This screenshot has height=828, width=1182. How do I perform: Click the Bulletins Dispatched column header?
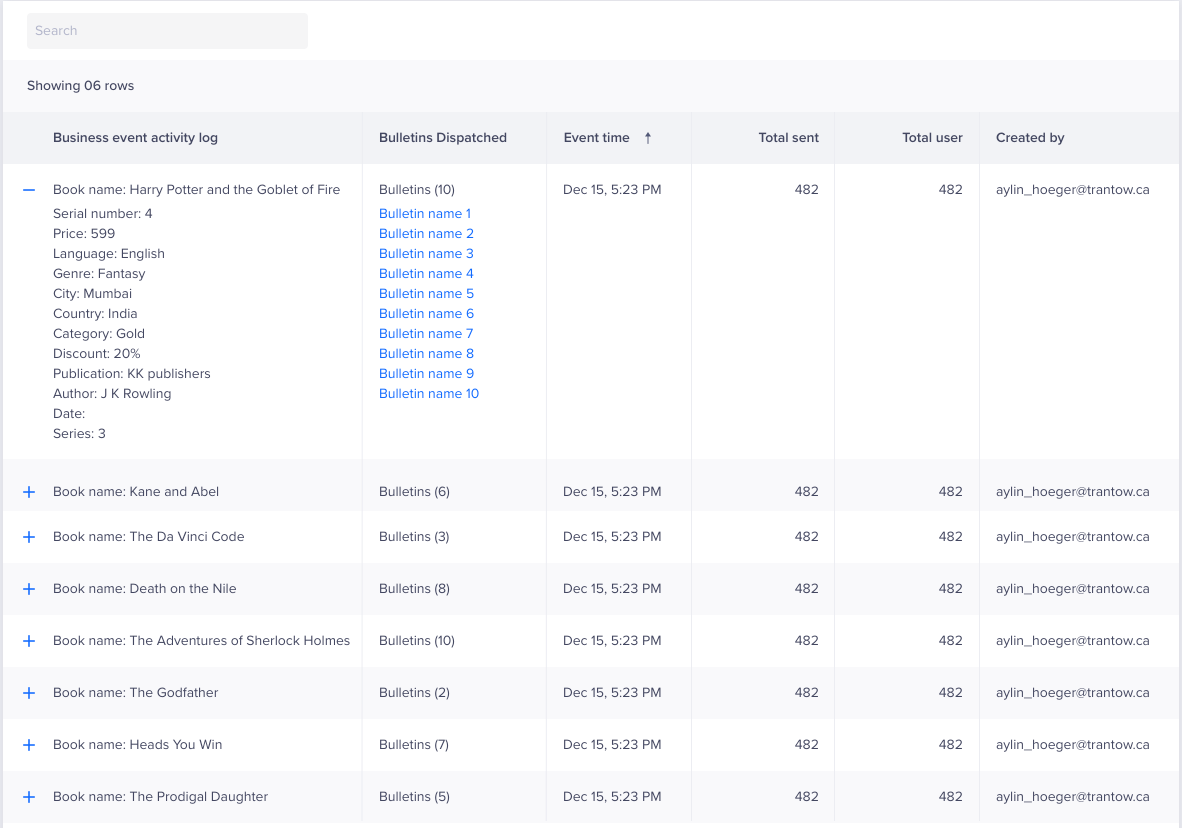[x=442, y=137]
